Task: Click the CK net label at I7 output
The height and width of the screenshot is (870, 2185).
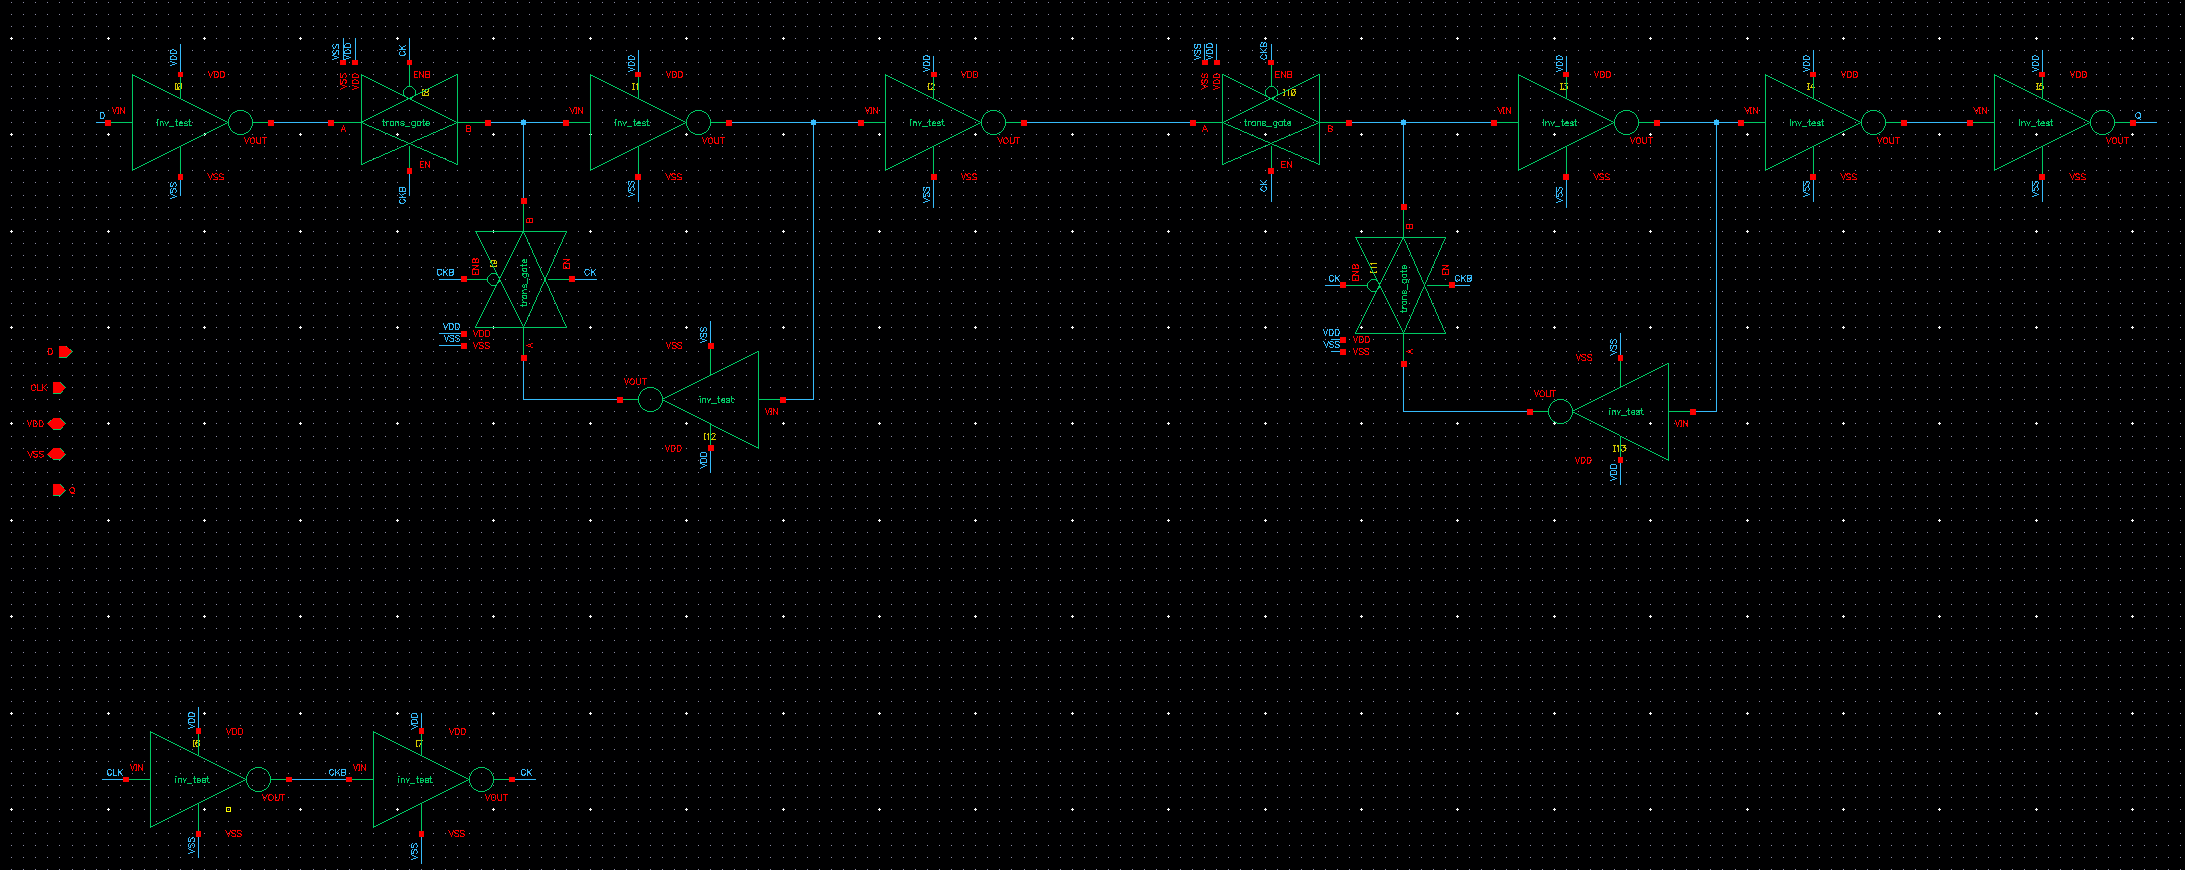Action: coord(526,773)
